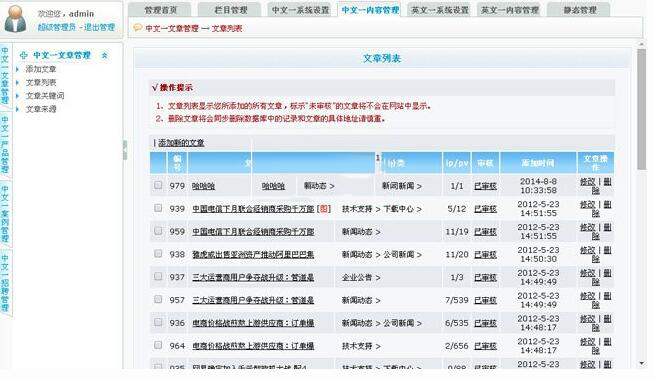Image resolution: width=654 pixels, height=380 pixels.
Task: Click the 审核 column header
Action: pyautogui.click(x=485, y=163)
